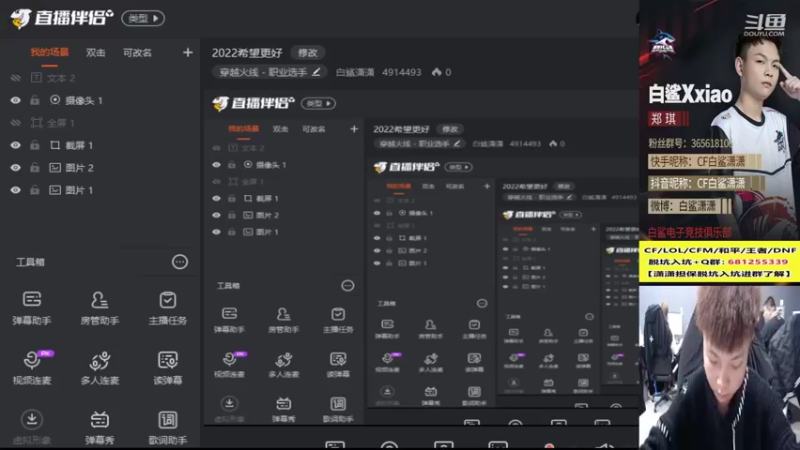Screen dimensions: 800x450
Task: Show the hidden 全屏 1 source
Action: 15,122
